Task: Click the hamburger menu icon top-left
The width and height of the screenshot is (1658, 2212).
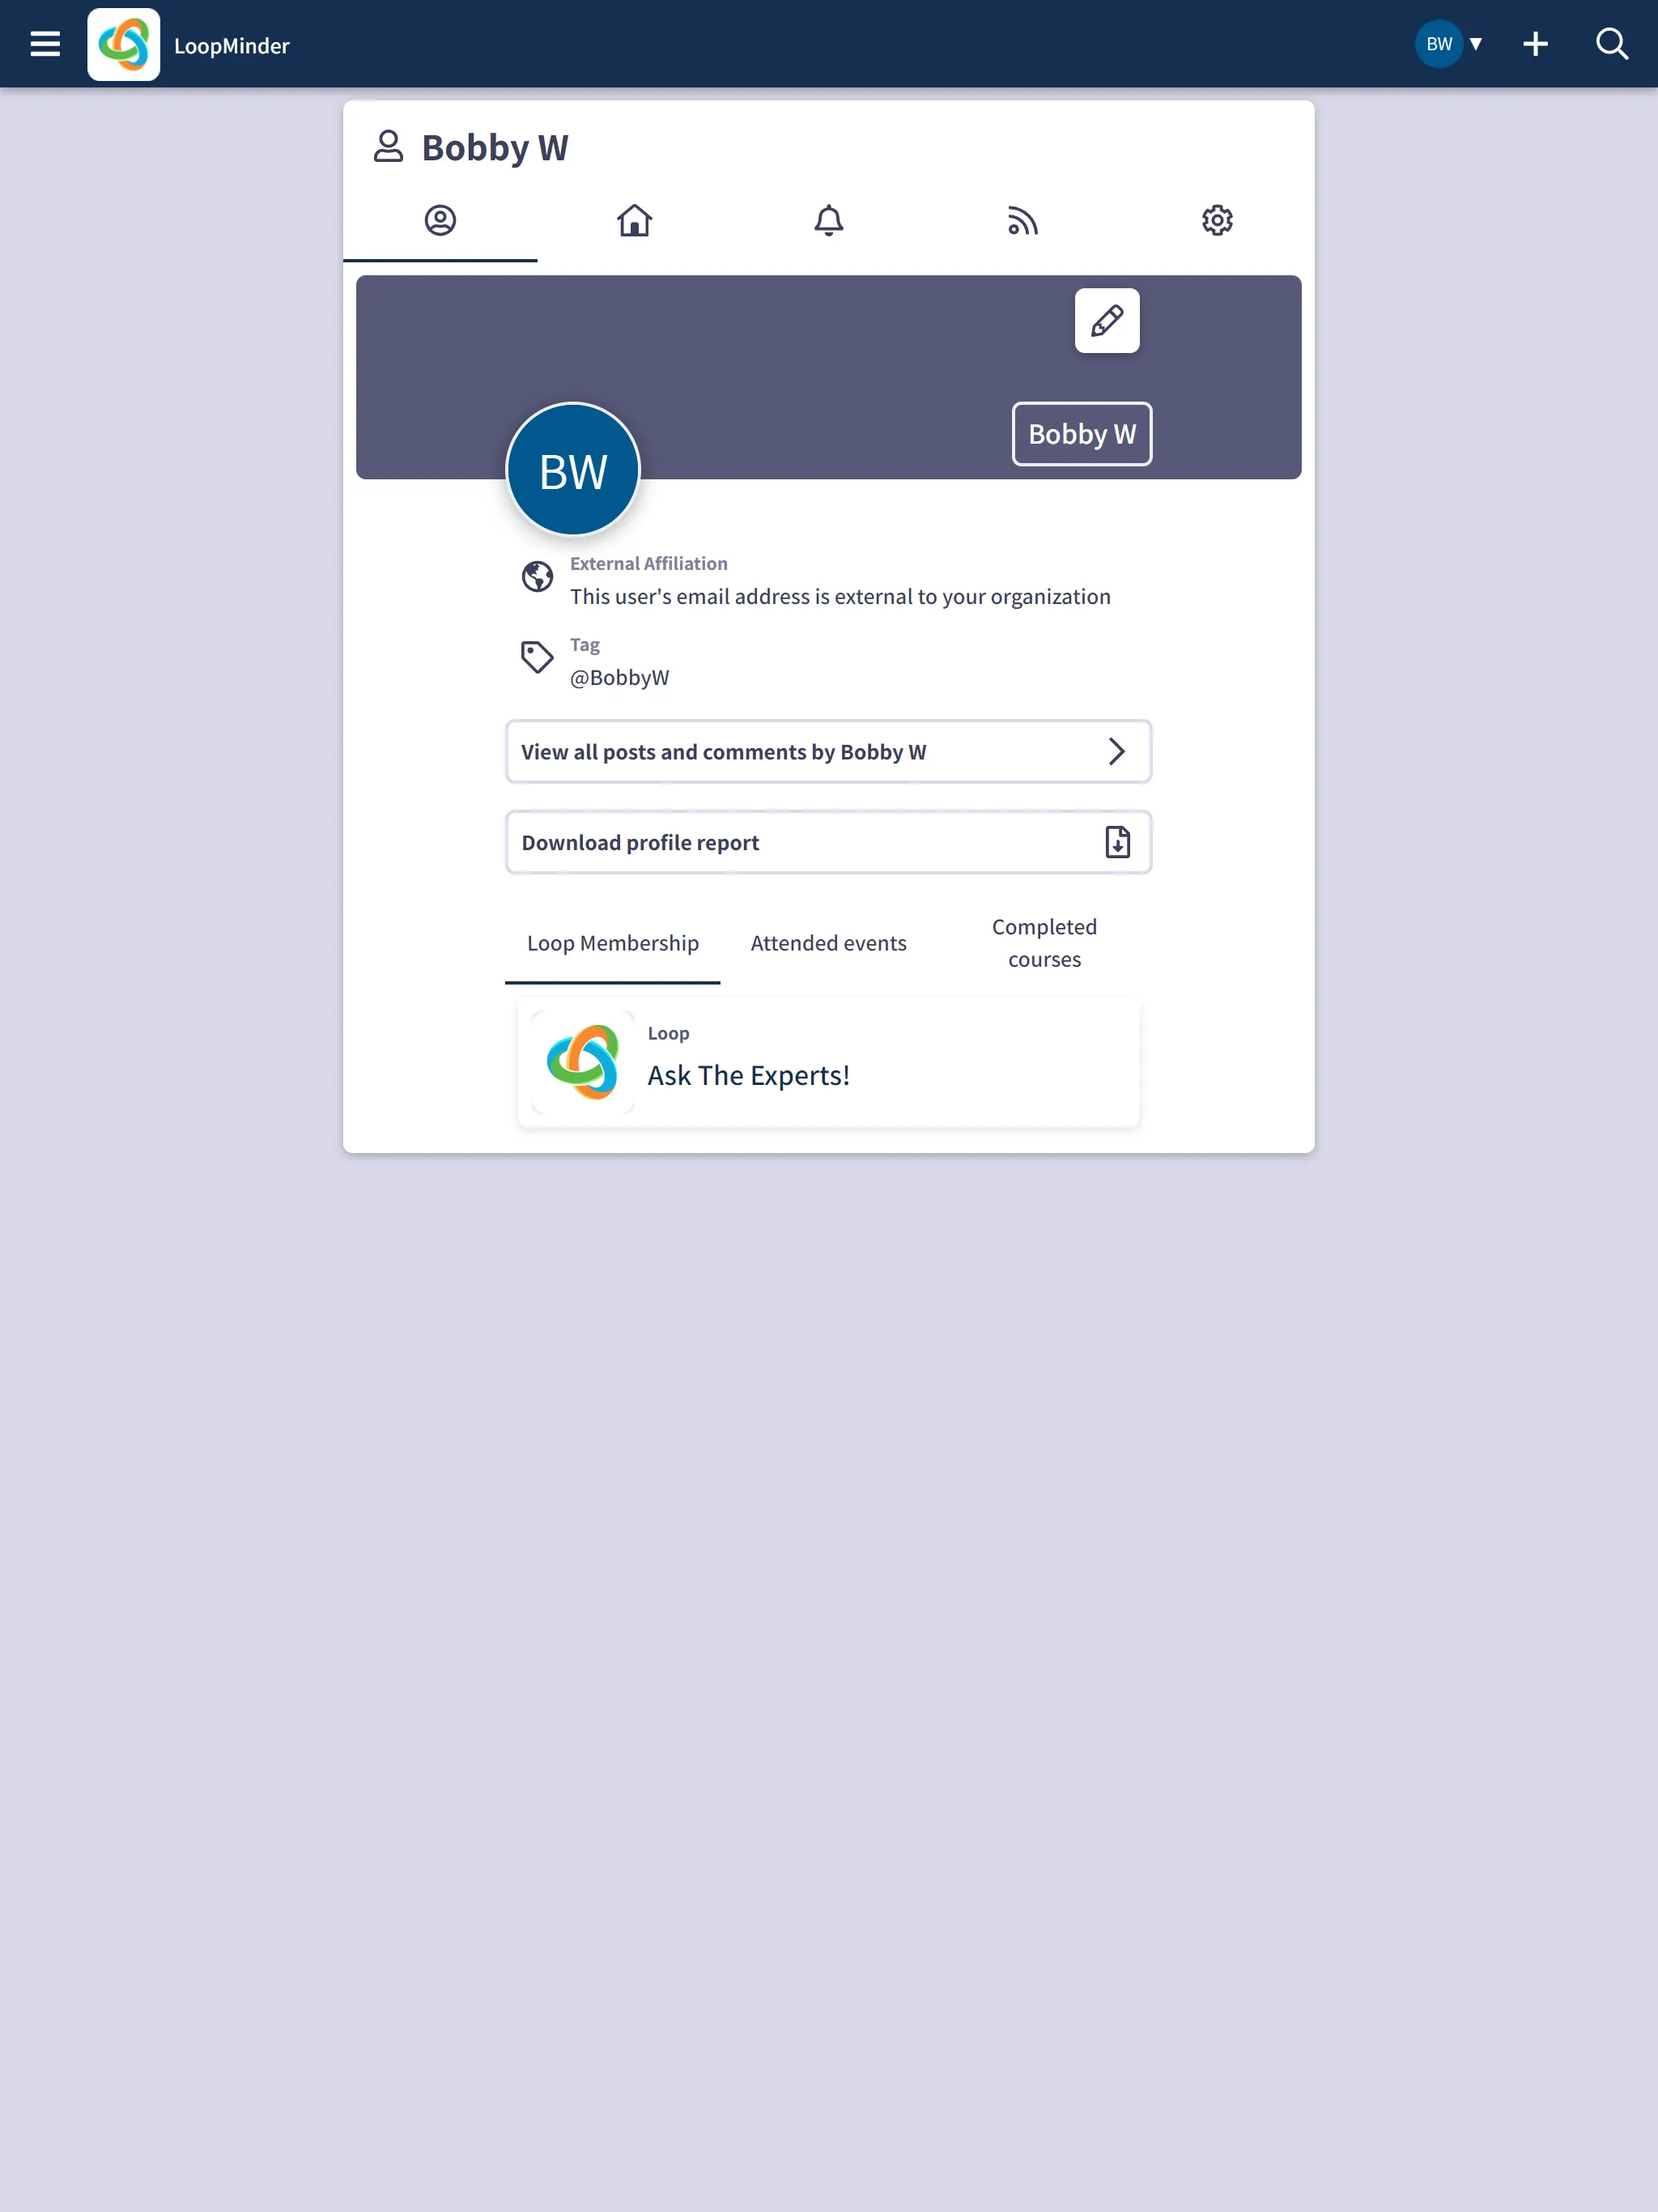Action: click(45, 44)
